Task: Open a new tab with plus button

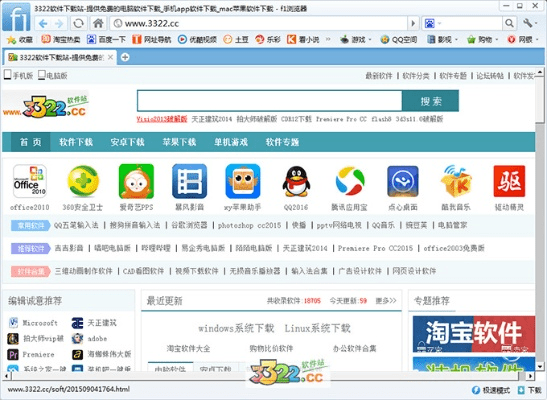Action: pos(125,57)
